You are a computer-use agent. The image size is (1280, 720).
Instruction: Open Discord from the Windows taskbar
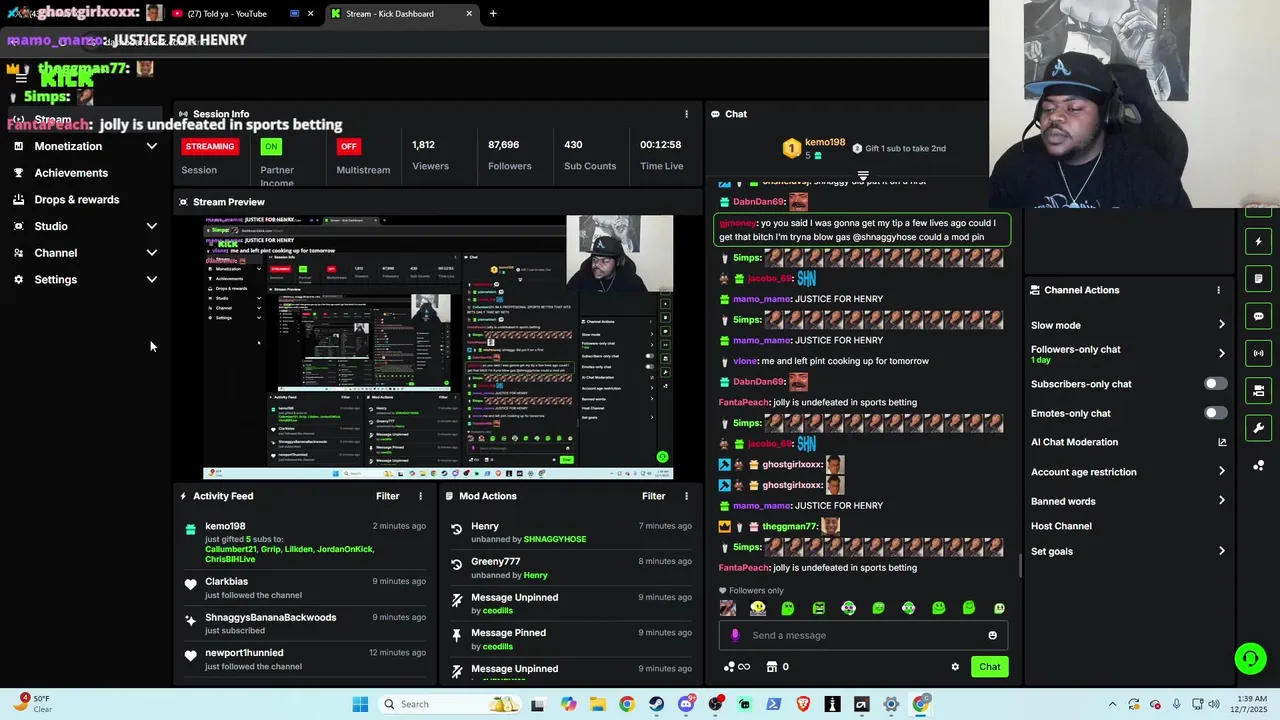click(686, 704)
